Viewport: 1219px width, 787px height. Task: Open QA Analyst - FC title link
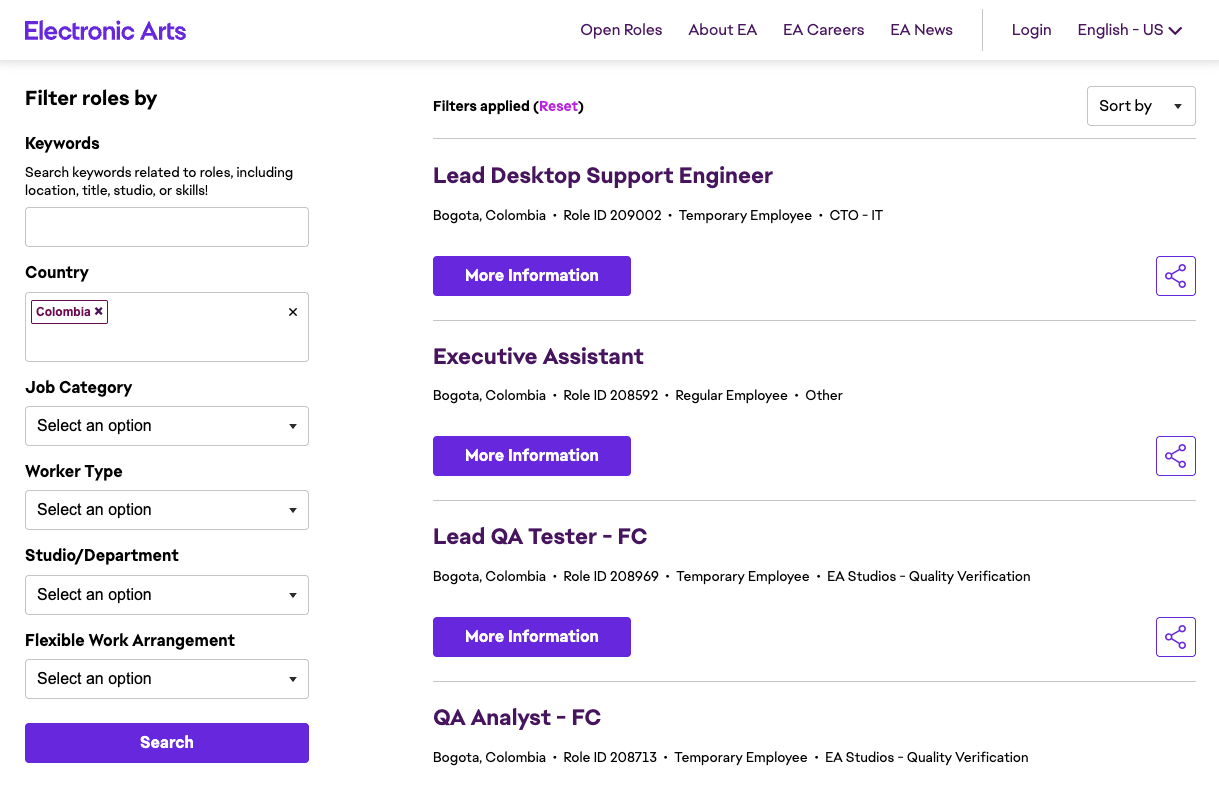(x=517, y=718)
